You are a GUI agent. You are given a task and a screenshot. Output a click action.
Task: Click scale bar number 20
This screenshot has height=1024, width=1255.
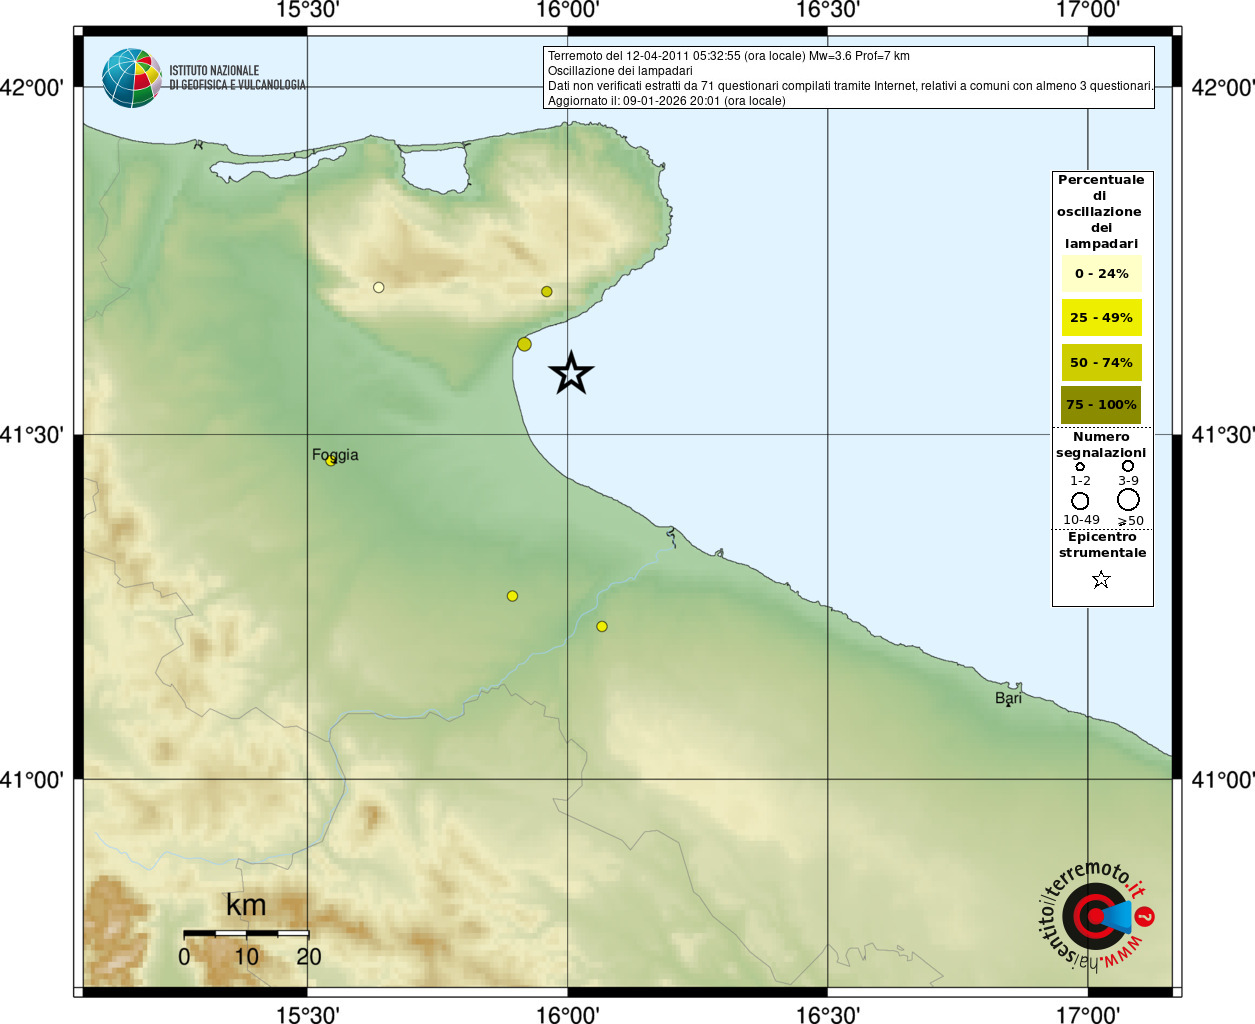(309, 957)
